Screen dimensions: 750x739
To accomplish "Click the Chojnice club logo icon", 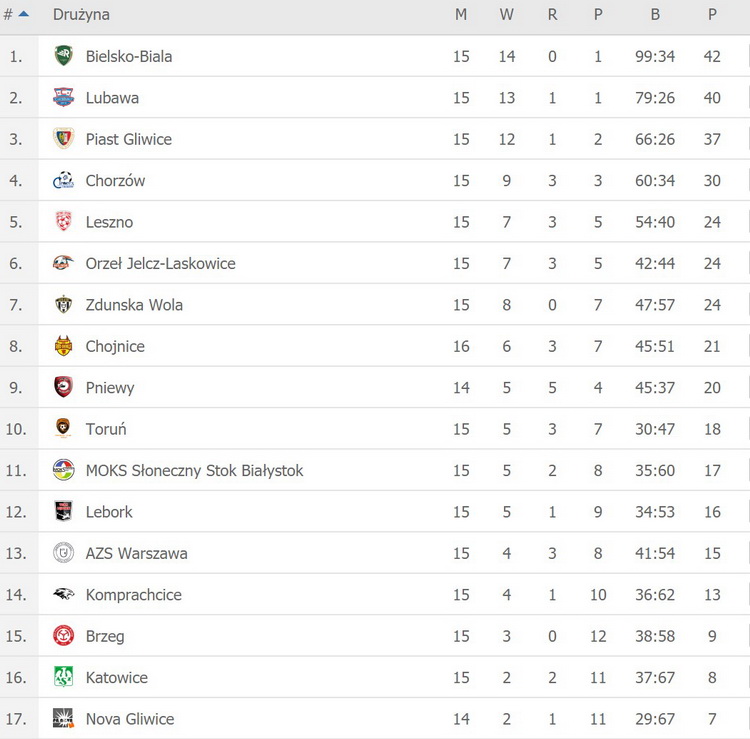I will coord(63,346).
